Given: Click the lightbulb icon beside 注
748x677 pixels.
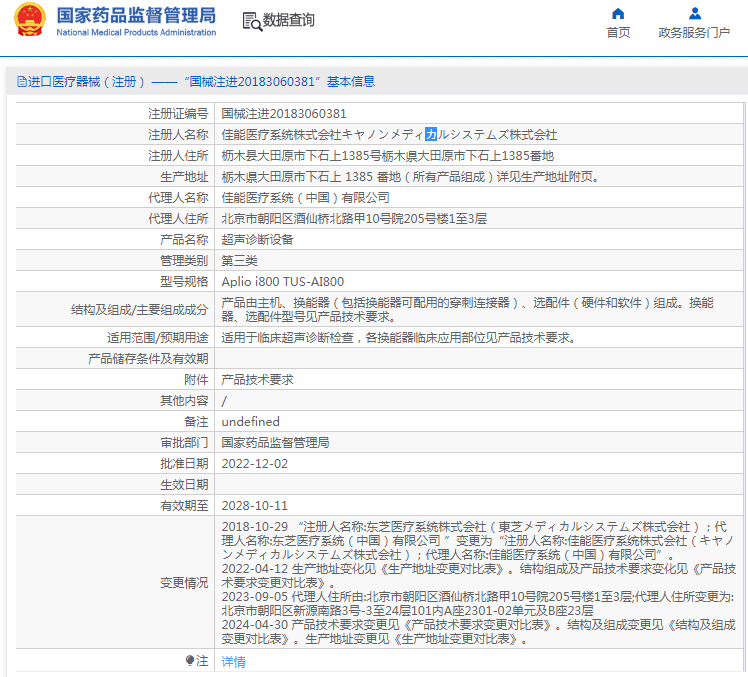Looking at the screenshot, I should (190, 661).
